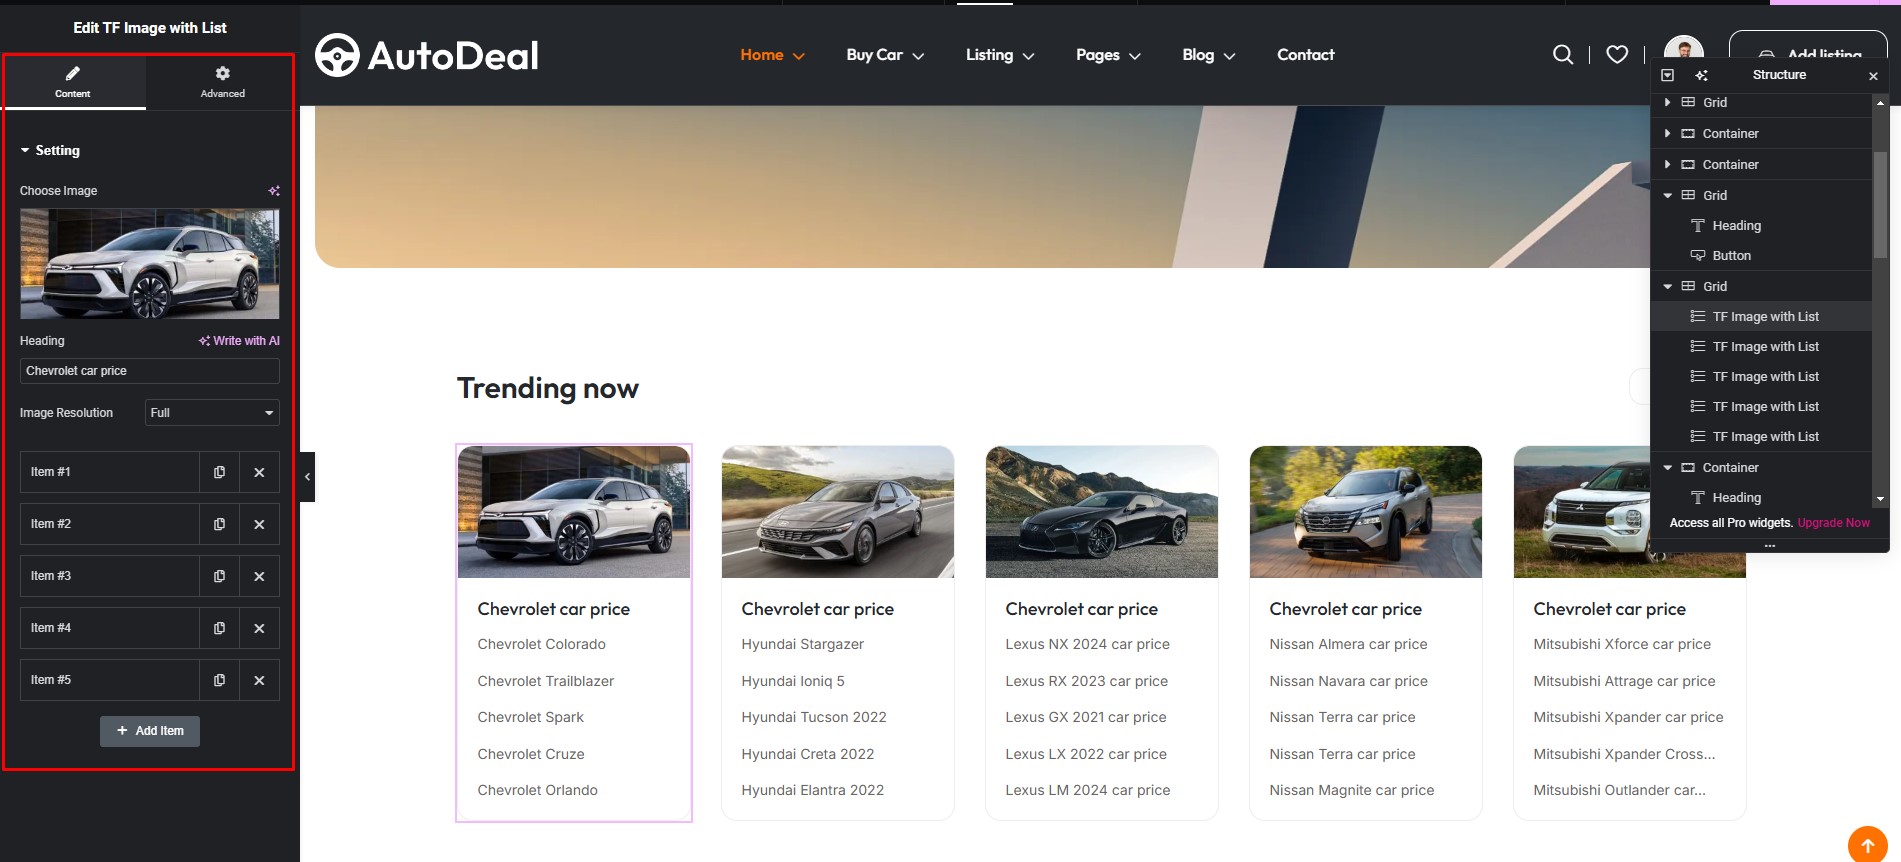The height and width of the screenshot is (862, 1901).
Task: Duplicate Item #1
Action: [x=219, y=472]
